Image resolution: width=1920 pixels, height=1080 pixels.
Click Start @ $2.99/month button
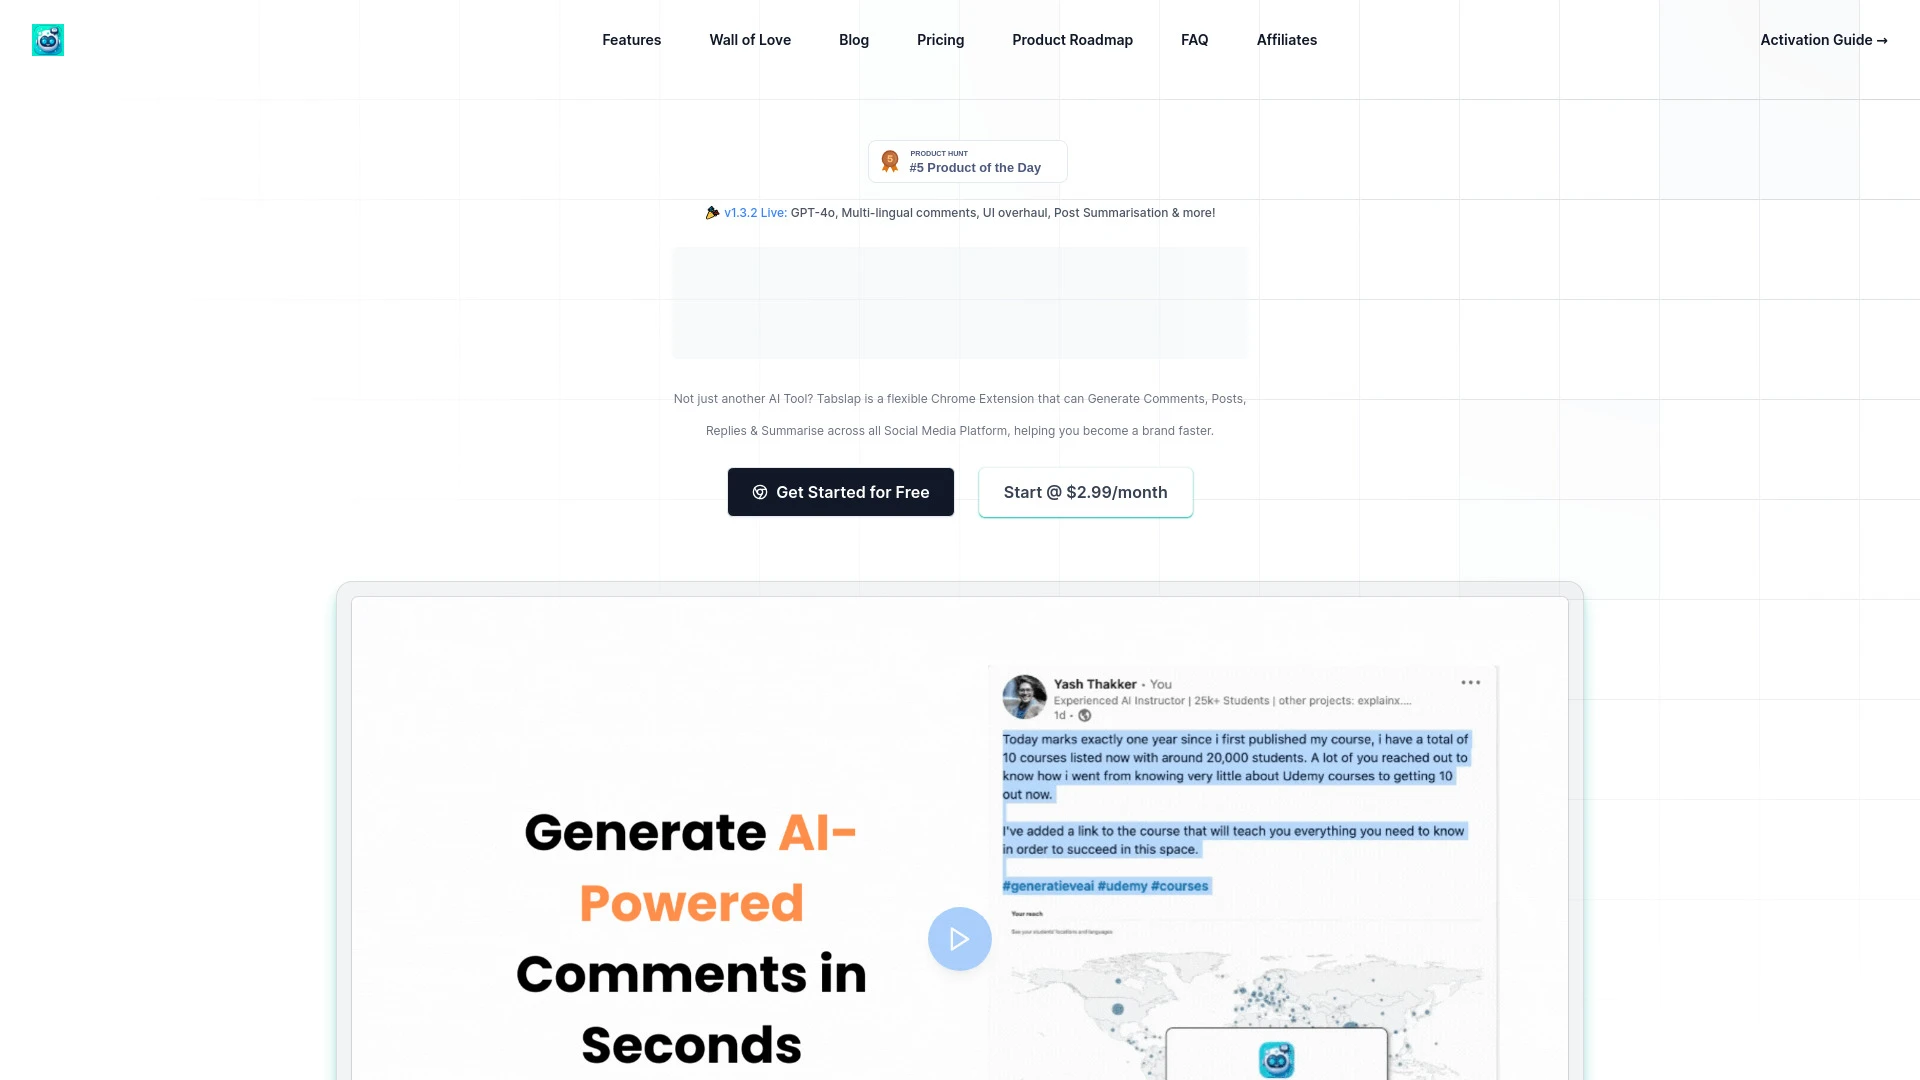(x=1085, y=492)
